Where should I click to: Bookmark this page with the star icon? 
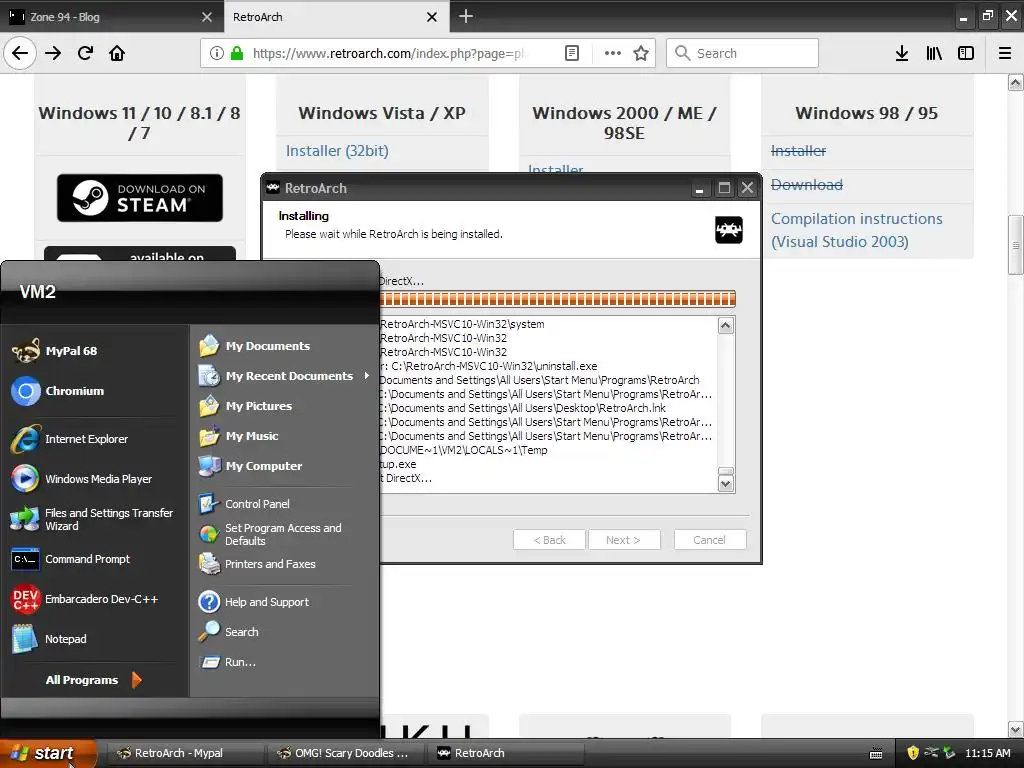(x=641, y=53)
